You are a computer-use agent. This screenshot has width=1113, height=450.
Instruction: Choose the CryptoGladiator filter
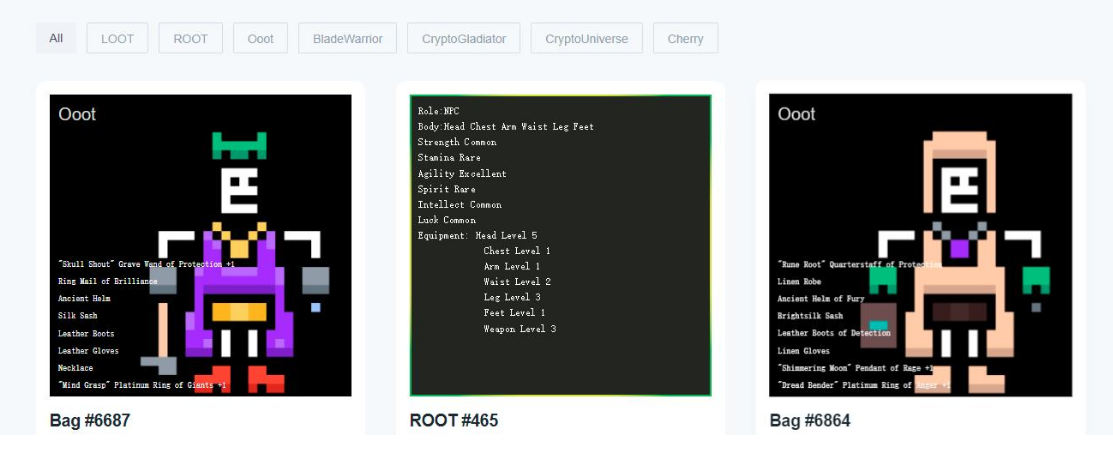463,39
